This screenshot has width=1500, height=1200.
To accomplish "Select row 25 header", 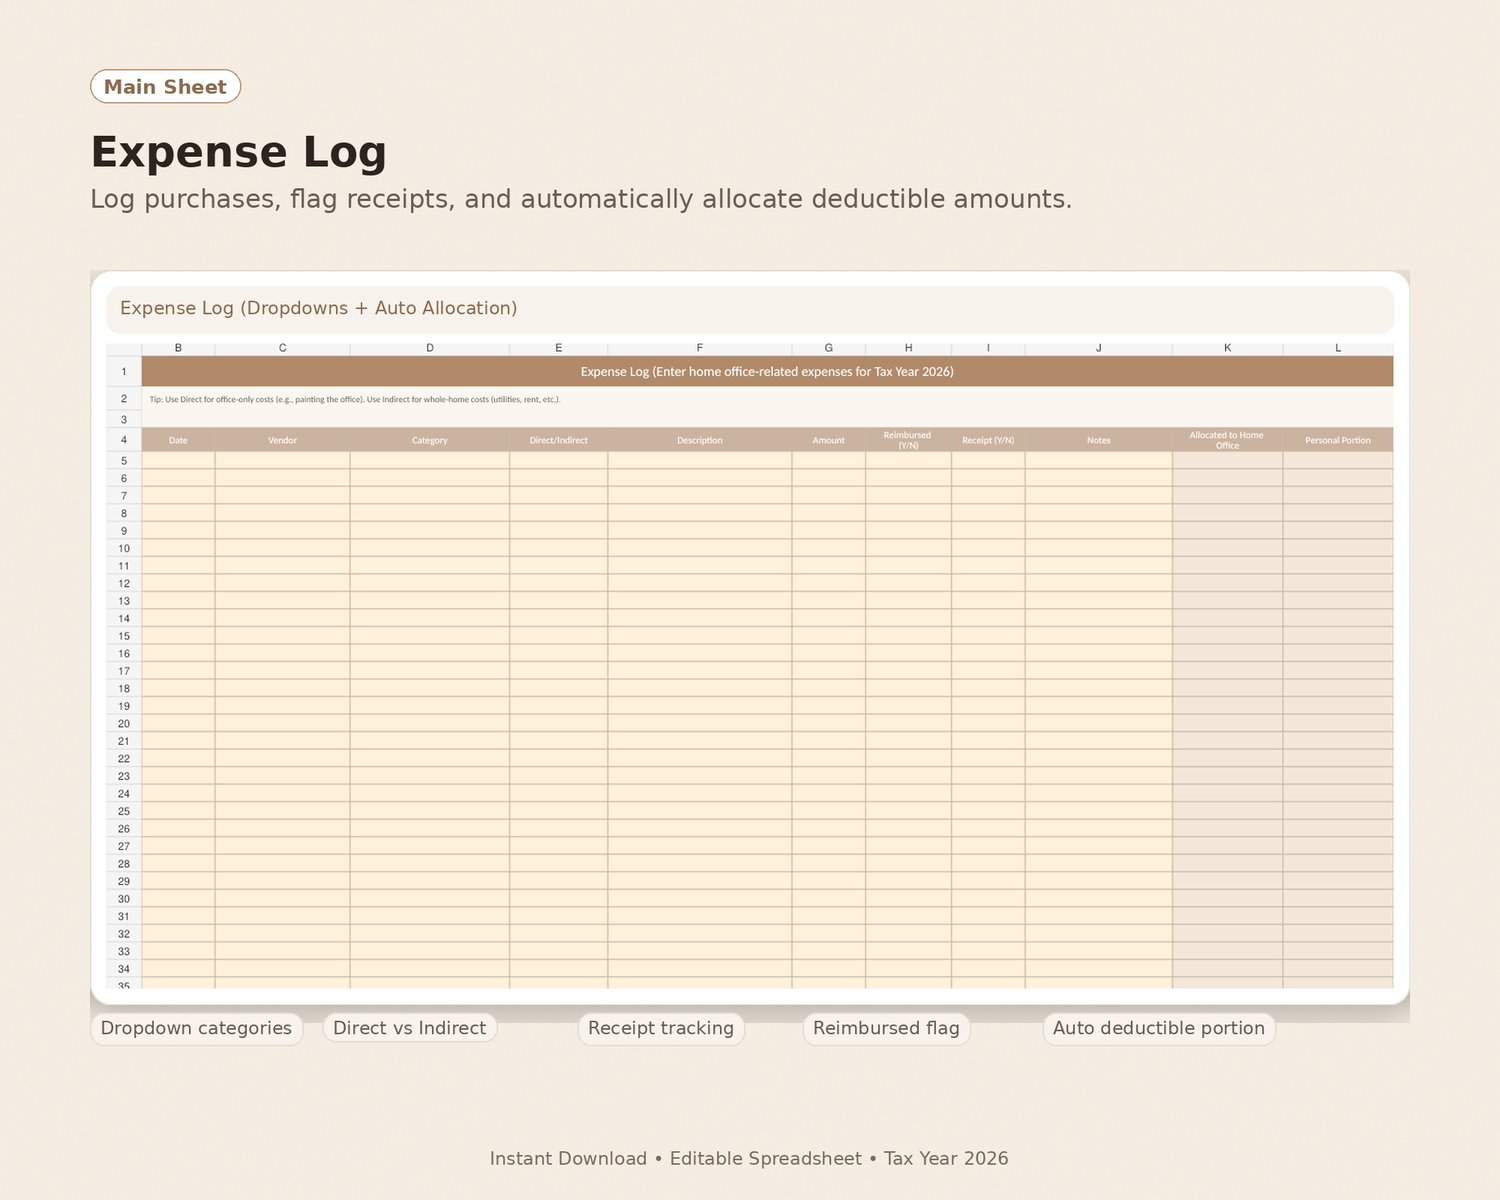I will click(x=124, y=811).
